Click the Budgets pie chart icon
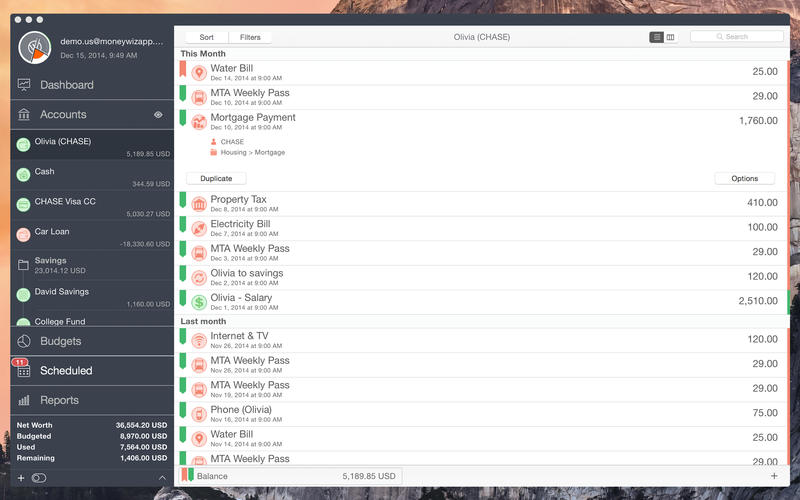 [24, 341]
